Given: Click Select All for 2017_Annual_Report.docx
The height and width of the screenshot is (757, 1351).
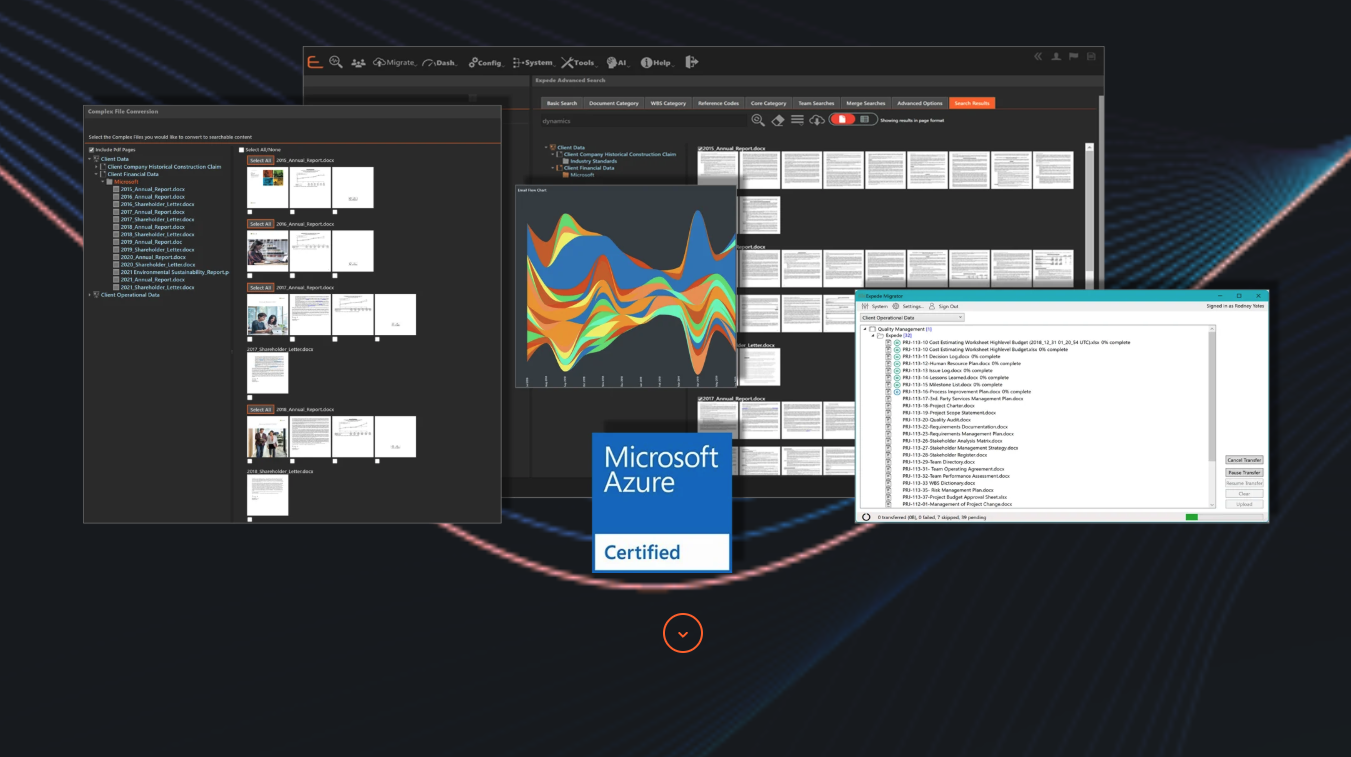Looking at the screenshot, I should 260,287.
